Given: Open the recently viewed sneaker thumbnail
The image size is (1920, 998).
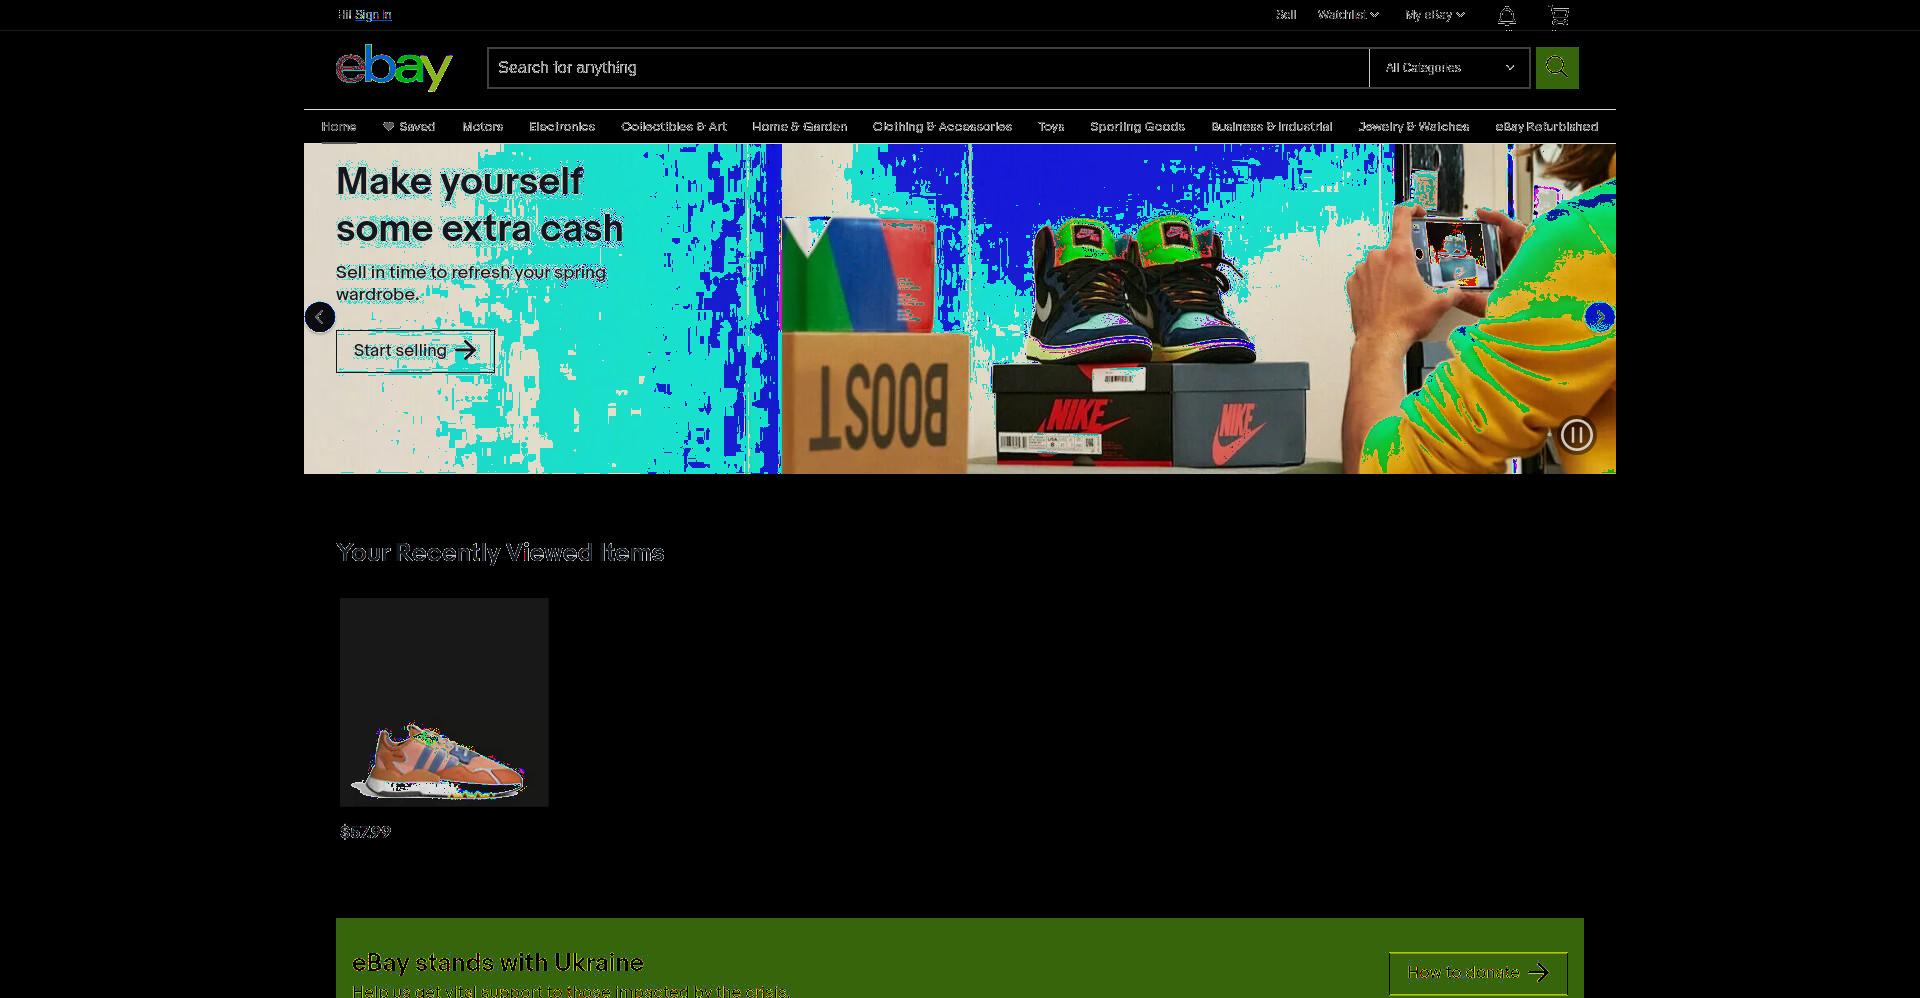Looking at the screenshot, I should click(x=444, y=702).
